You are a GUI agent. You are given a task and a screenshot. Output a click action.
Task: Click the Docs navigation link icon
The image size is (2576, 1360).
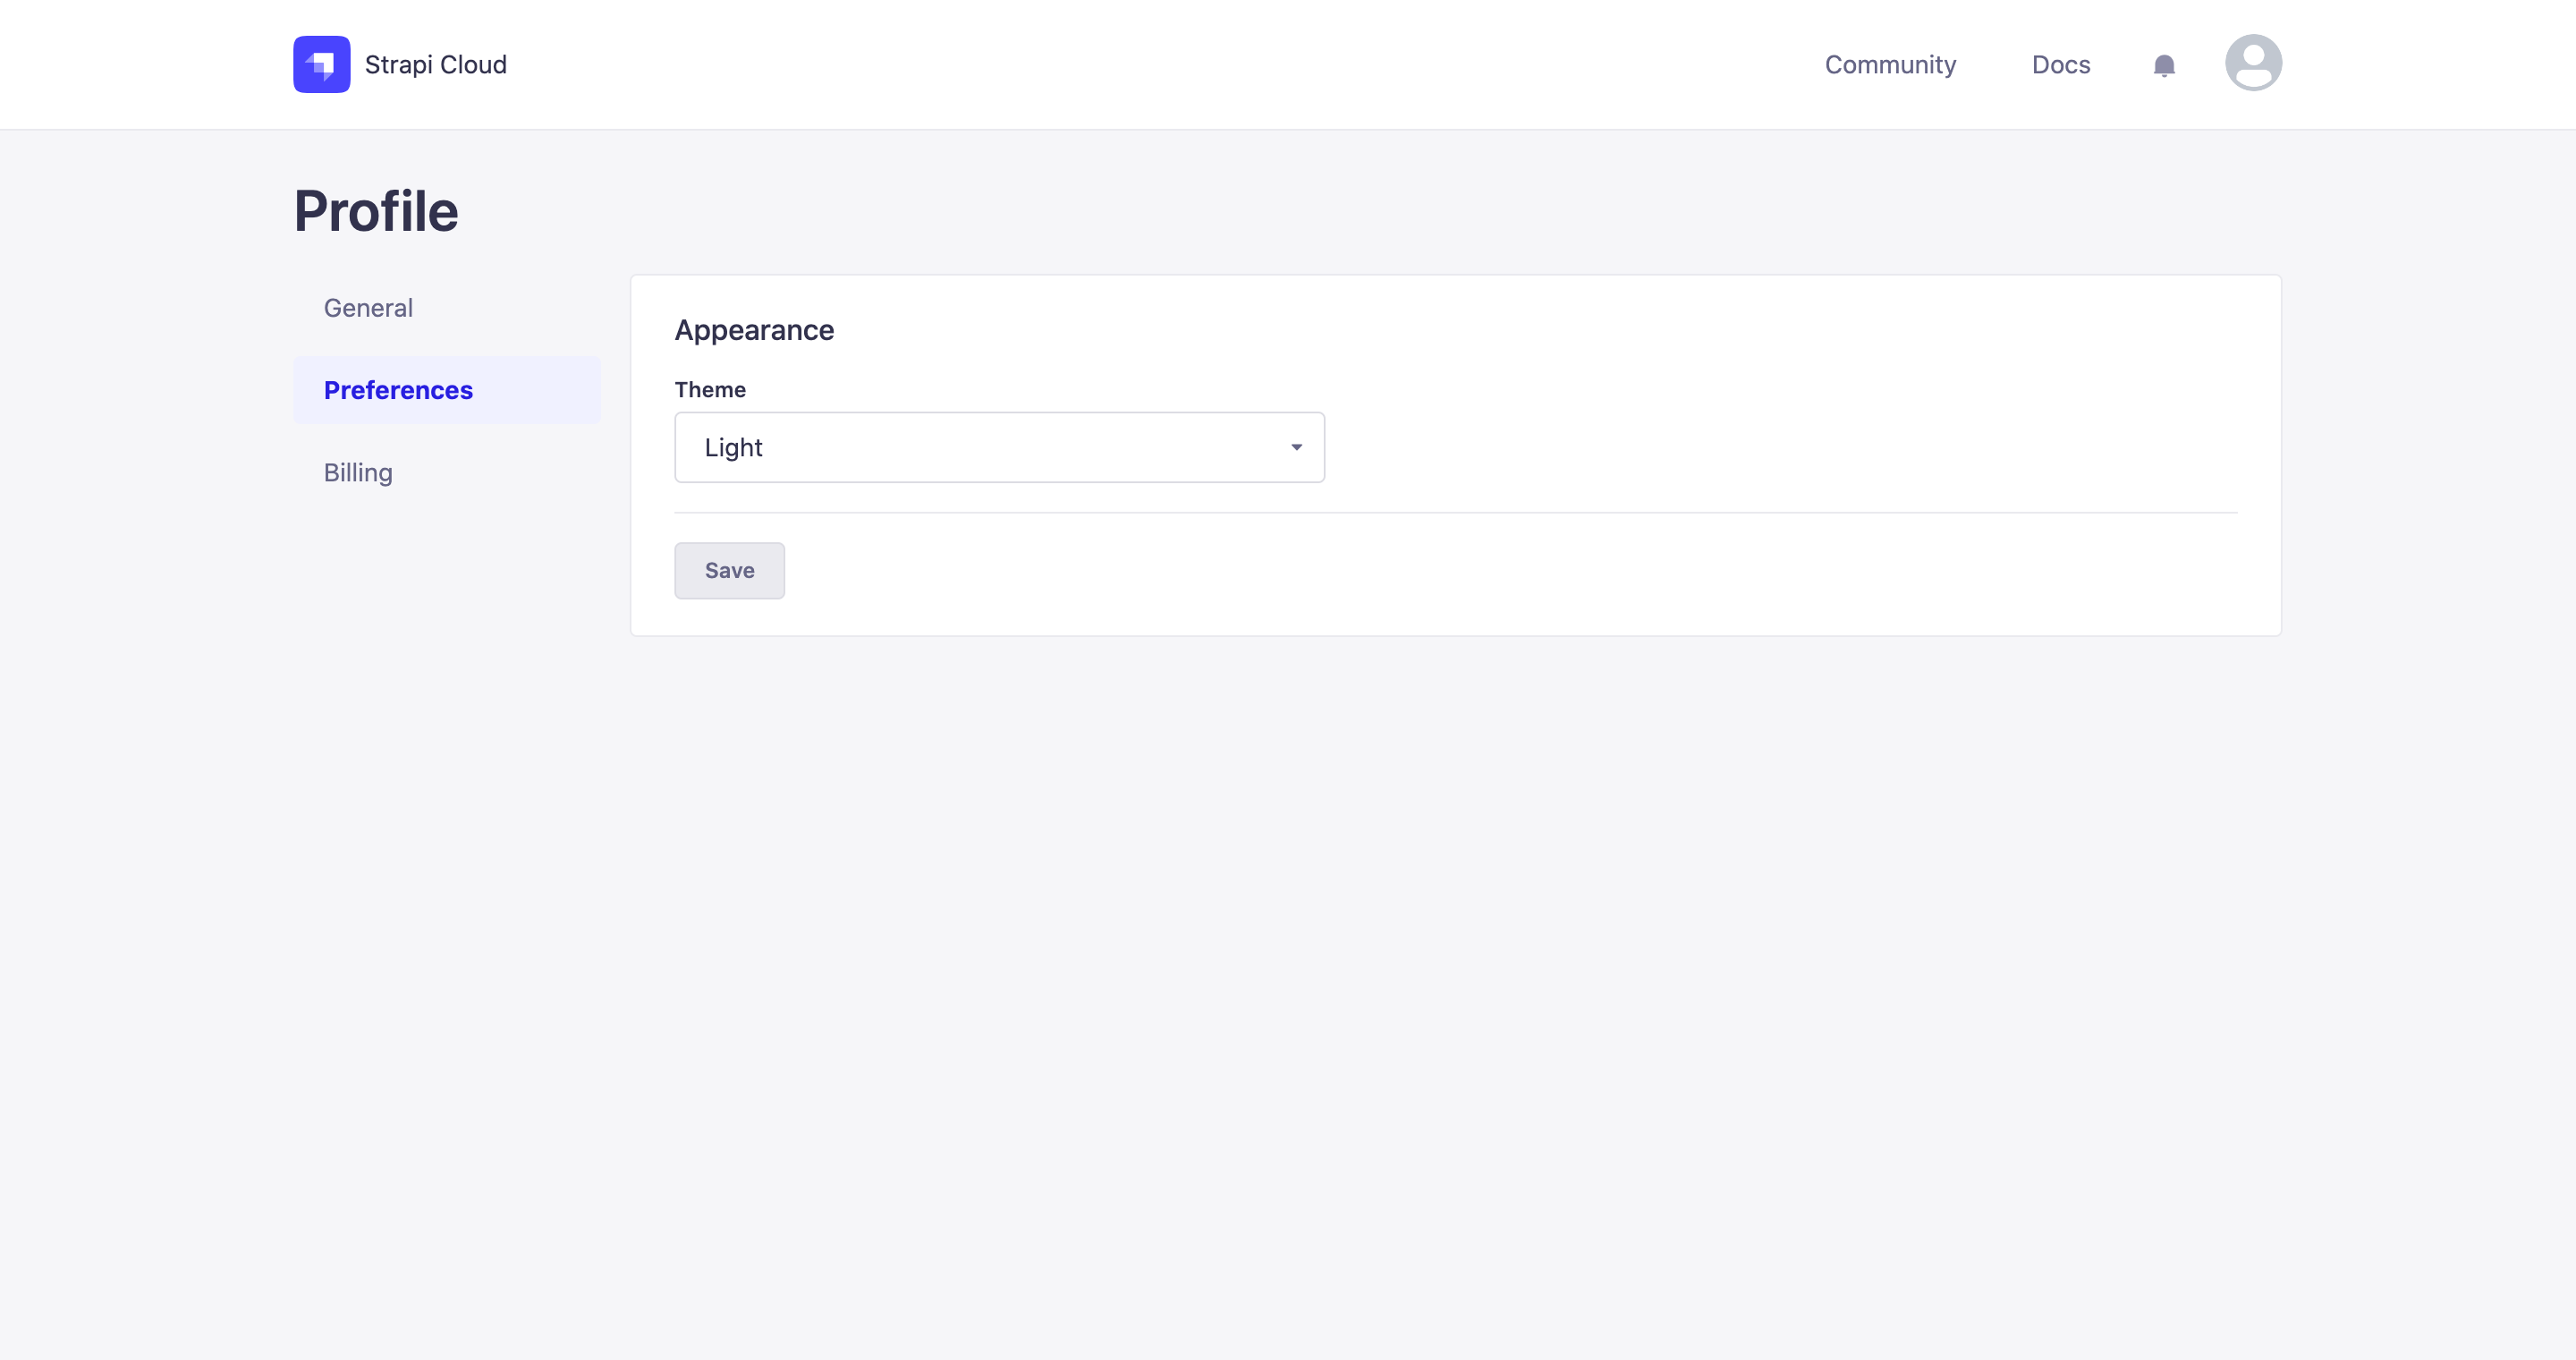pos(2062,63)
